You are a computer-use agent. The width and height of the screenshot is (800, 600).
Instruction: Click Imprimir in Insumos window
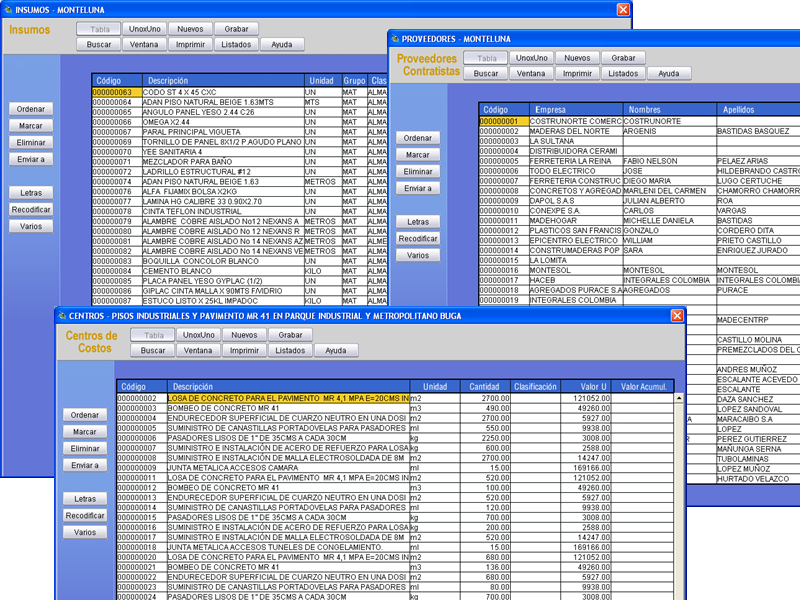click(190, 44)
